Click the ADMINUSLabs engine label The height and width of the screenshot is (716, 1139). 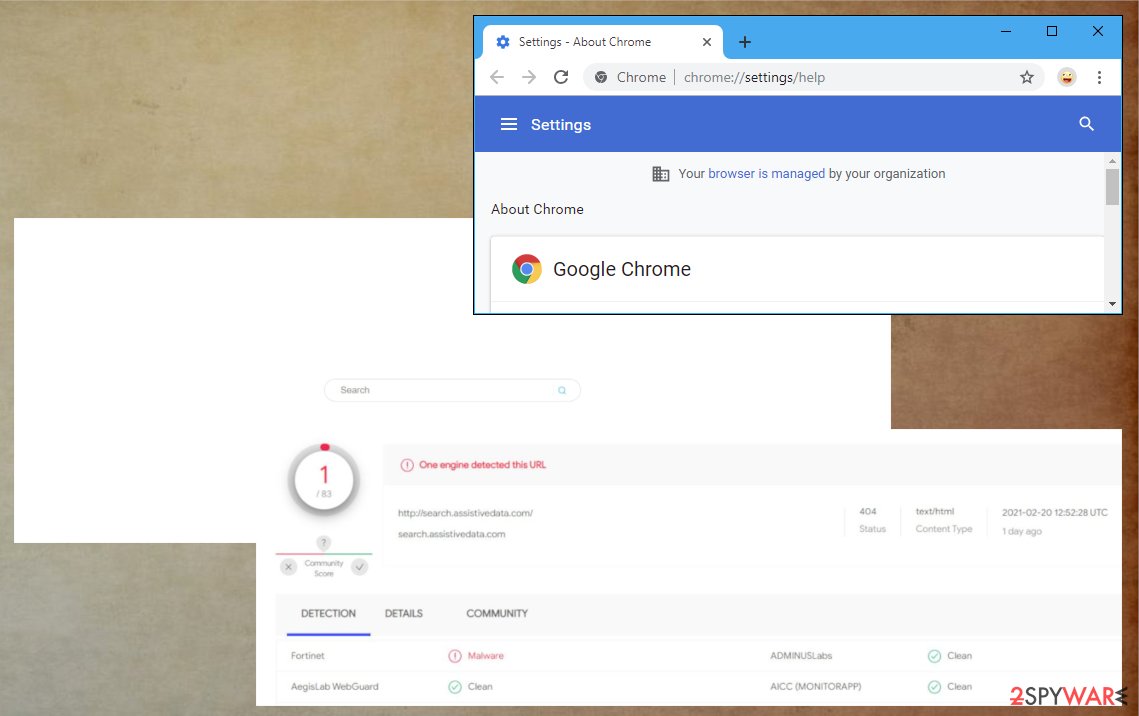coord(801,656)
